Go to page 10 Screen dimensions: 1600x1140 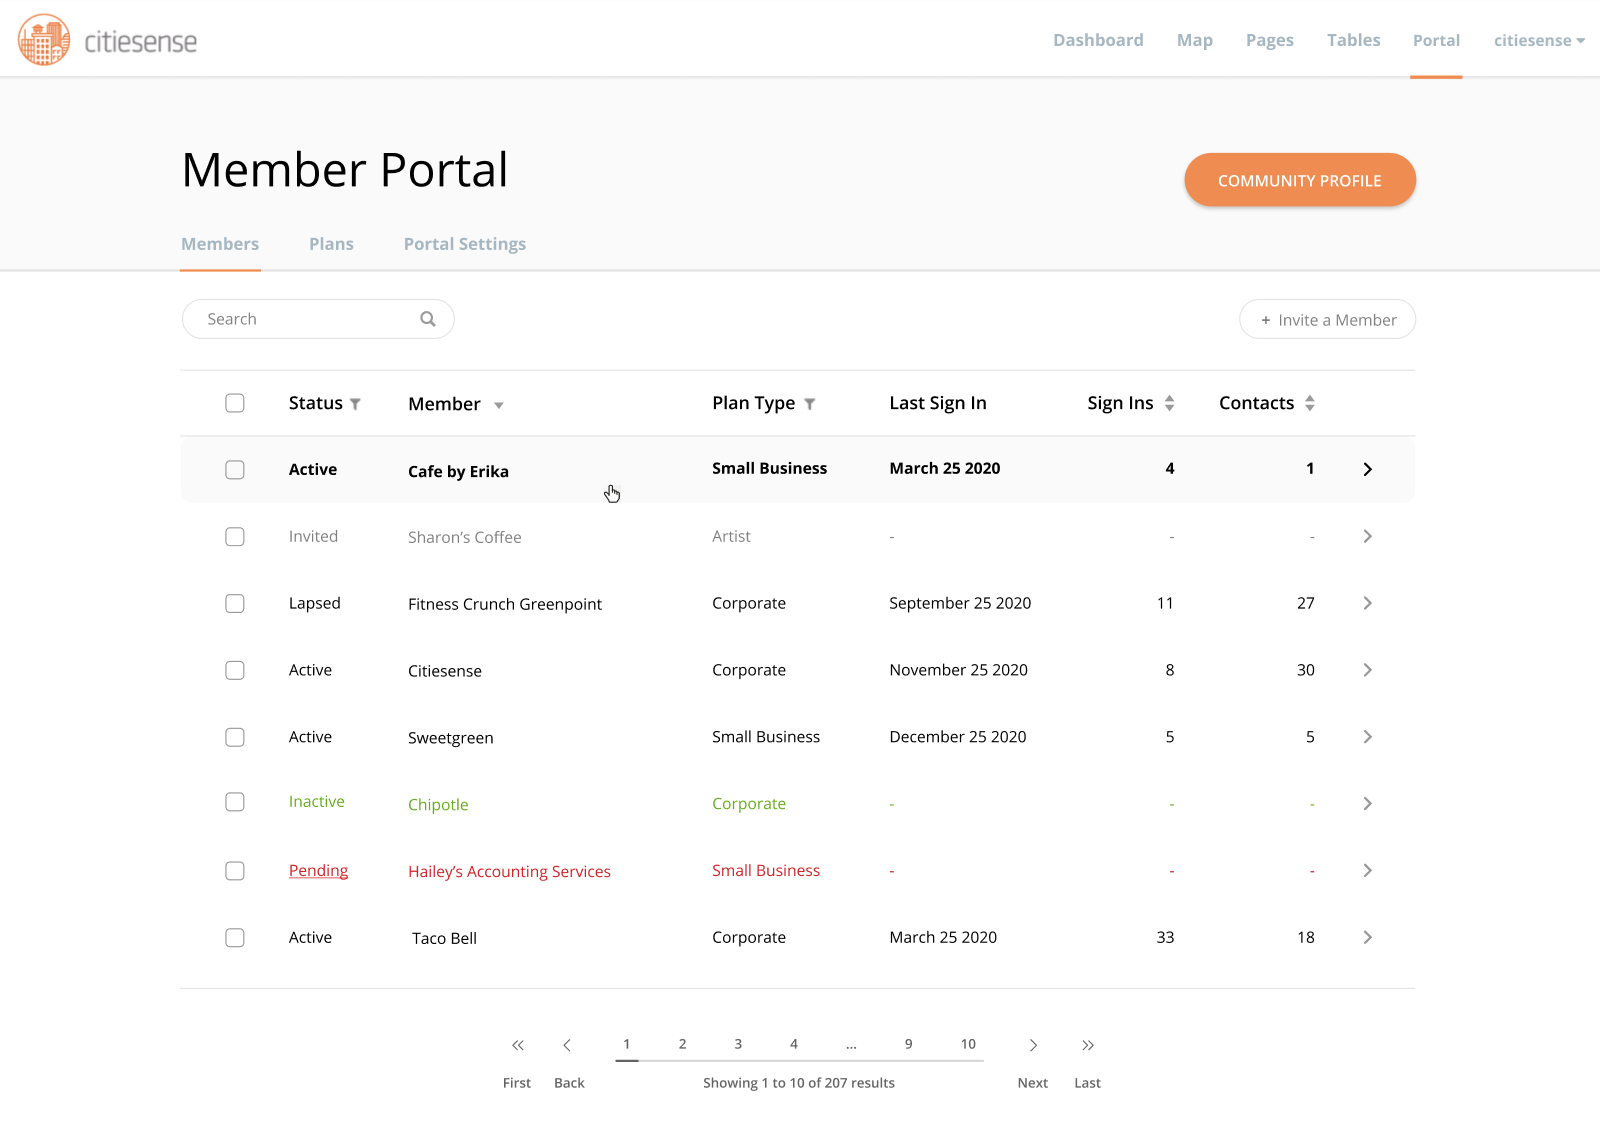(x=968, y=1044)
